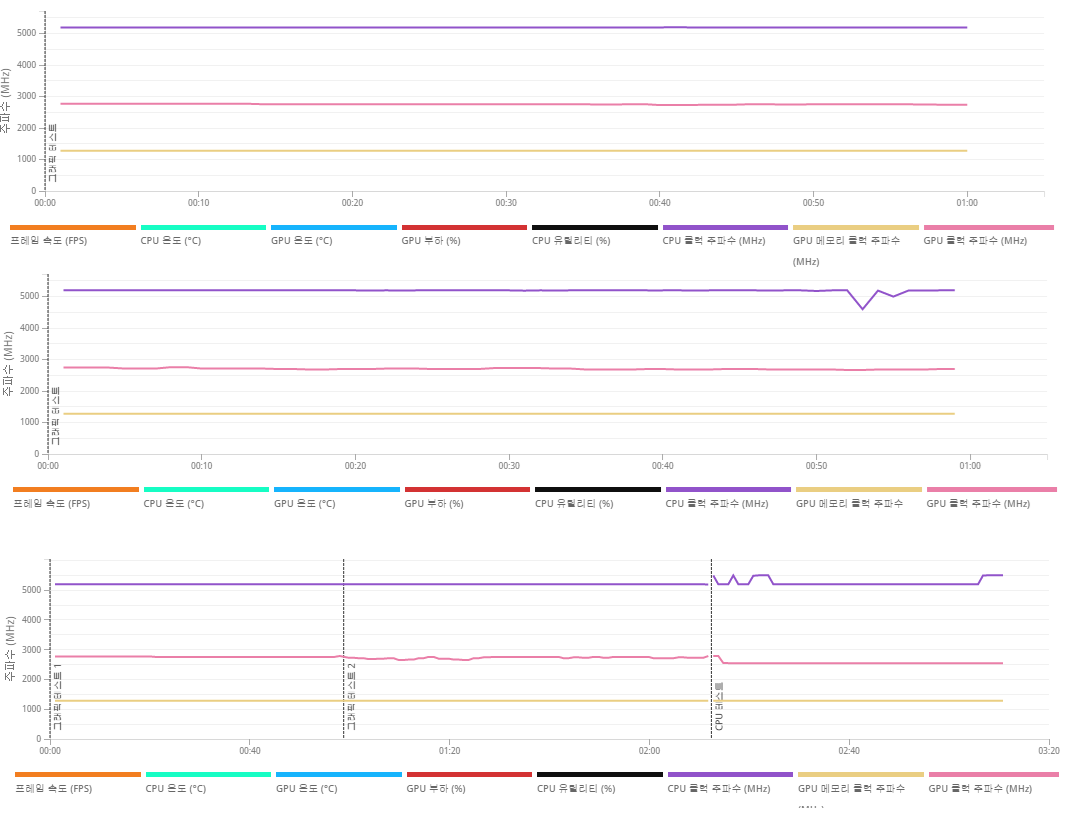Hide CPU 클럭 주파수 (MHz) in middle chart
Viewport: 1068px width, 820px height.
pyautogui.click(x=716, y=504)
